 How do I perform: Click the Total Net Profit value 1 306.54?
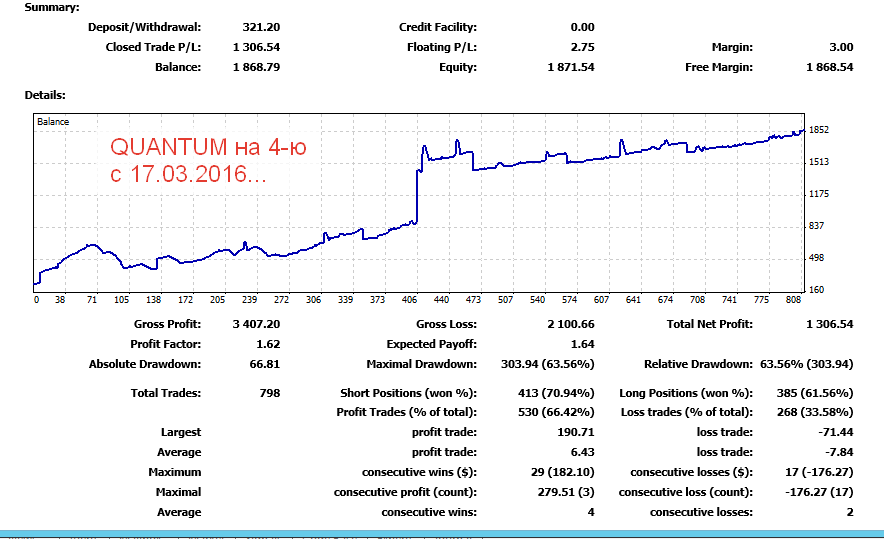(x=830, y=324)
